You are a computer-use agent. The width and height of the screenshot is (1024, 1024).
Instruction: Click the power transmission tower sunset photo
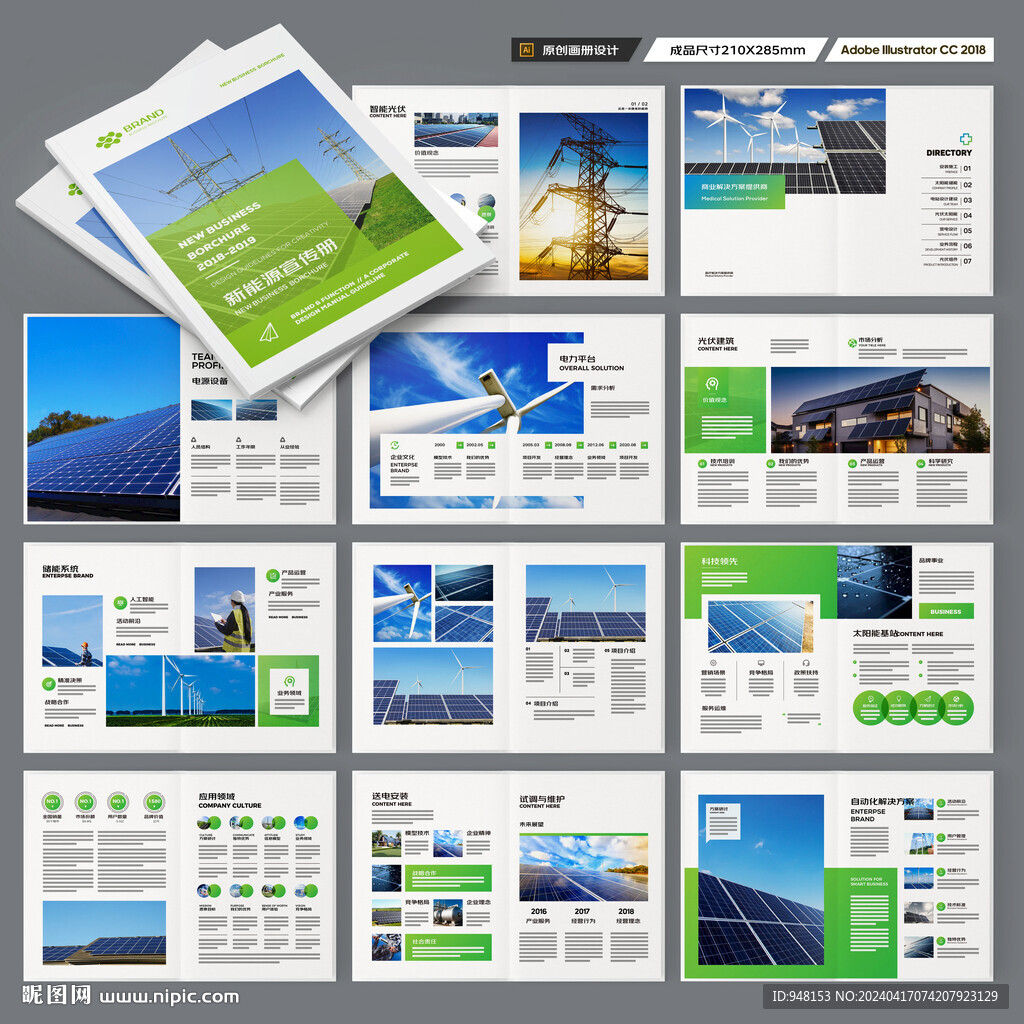[x=583, y=196]
